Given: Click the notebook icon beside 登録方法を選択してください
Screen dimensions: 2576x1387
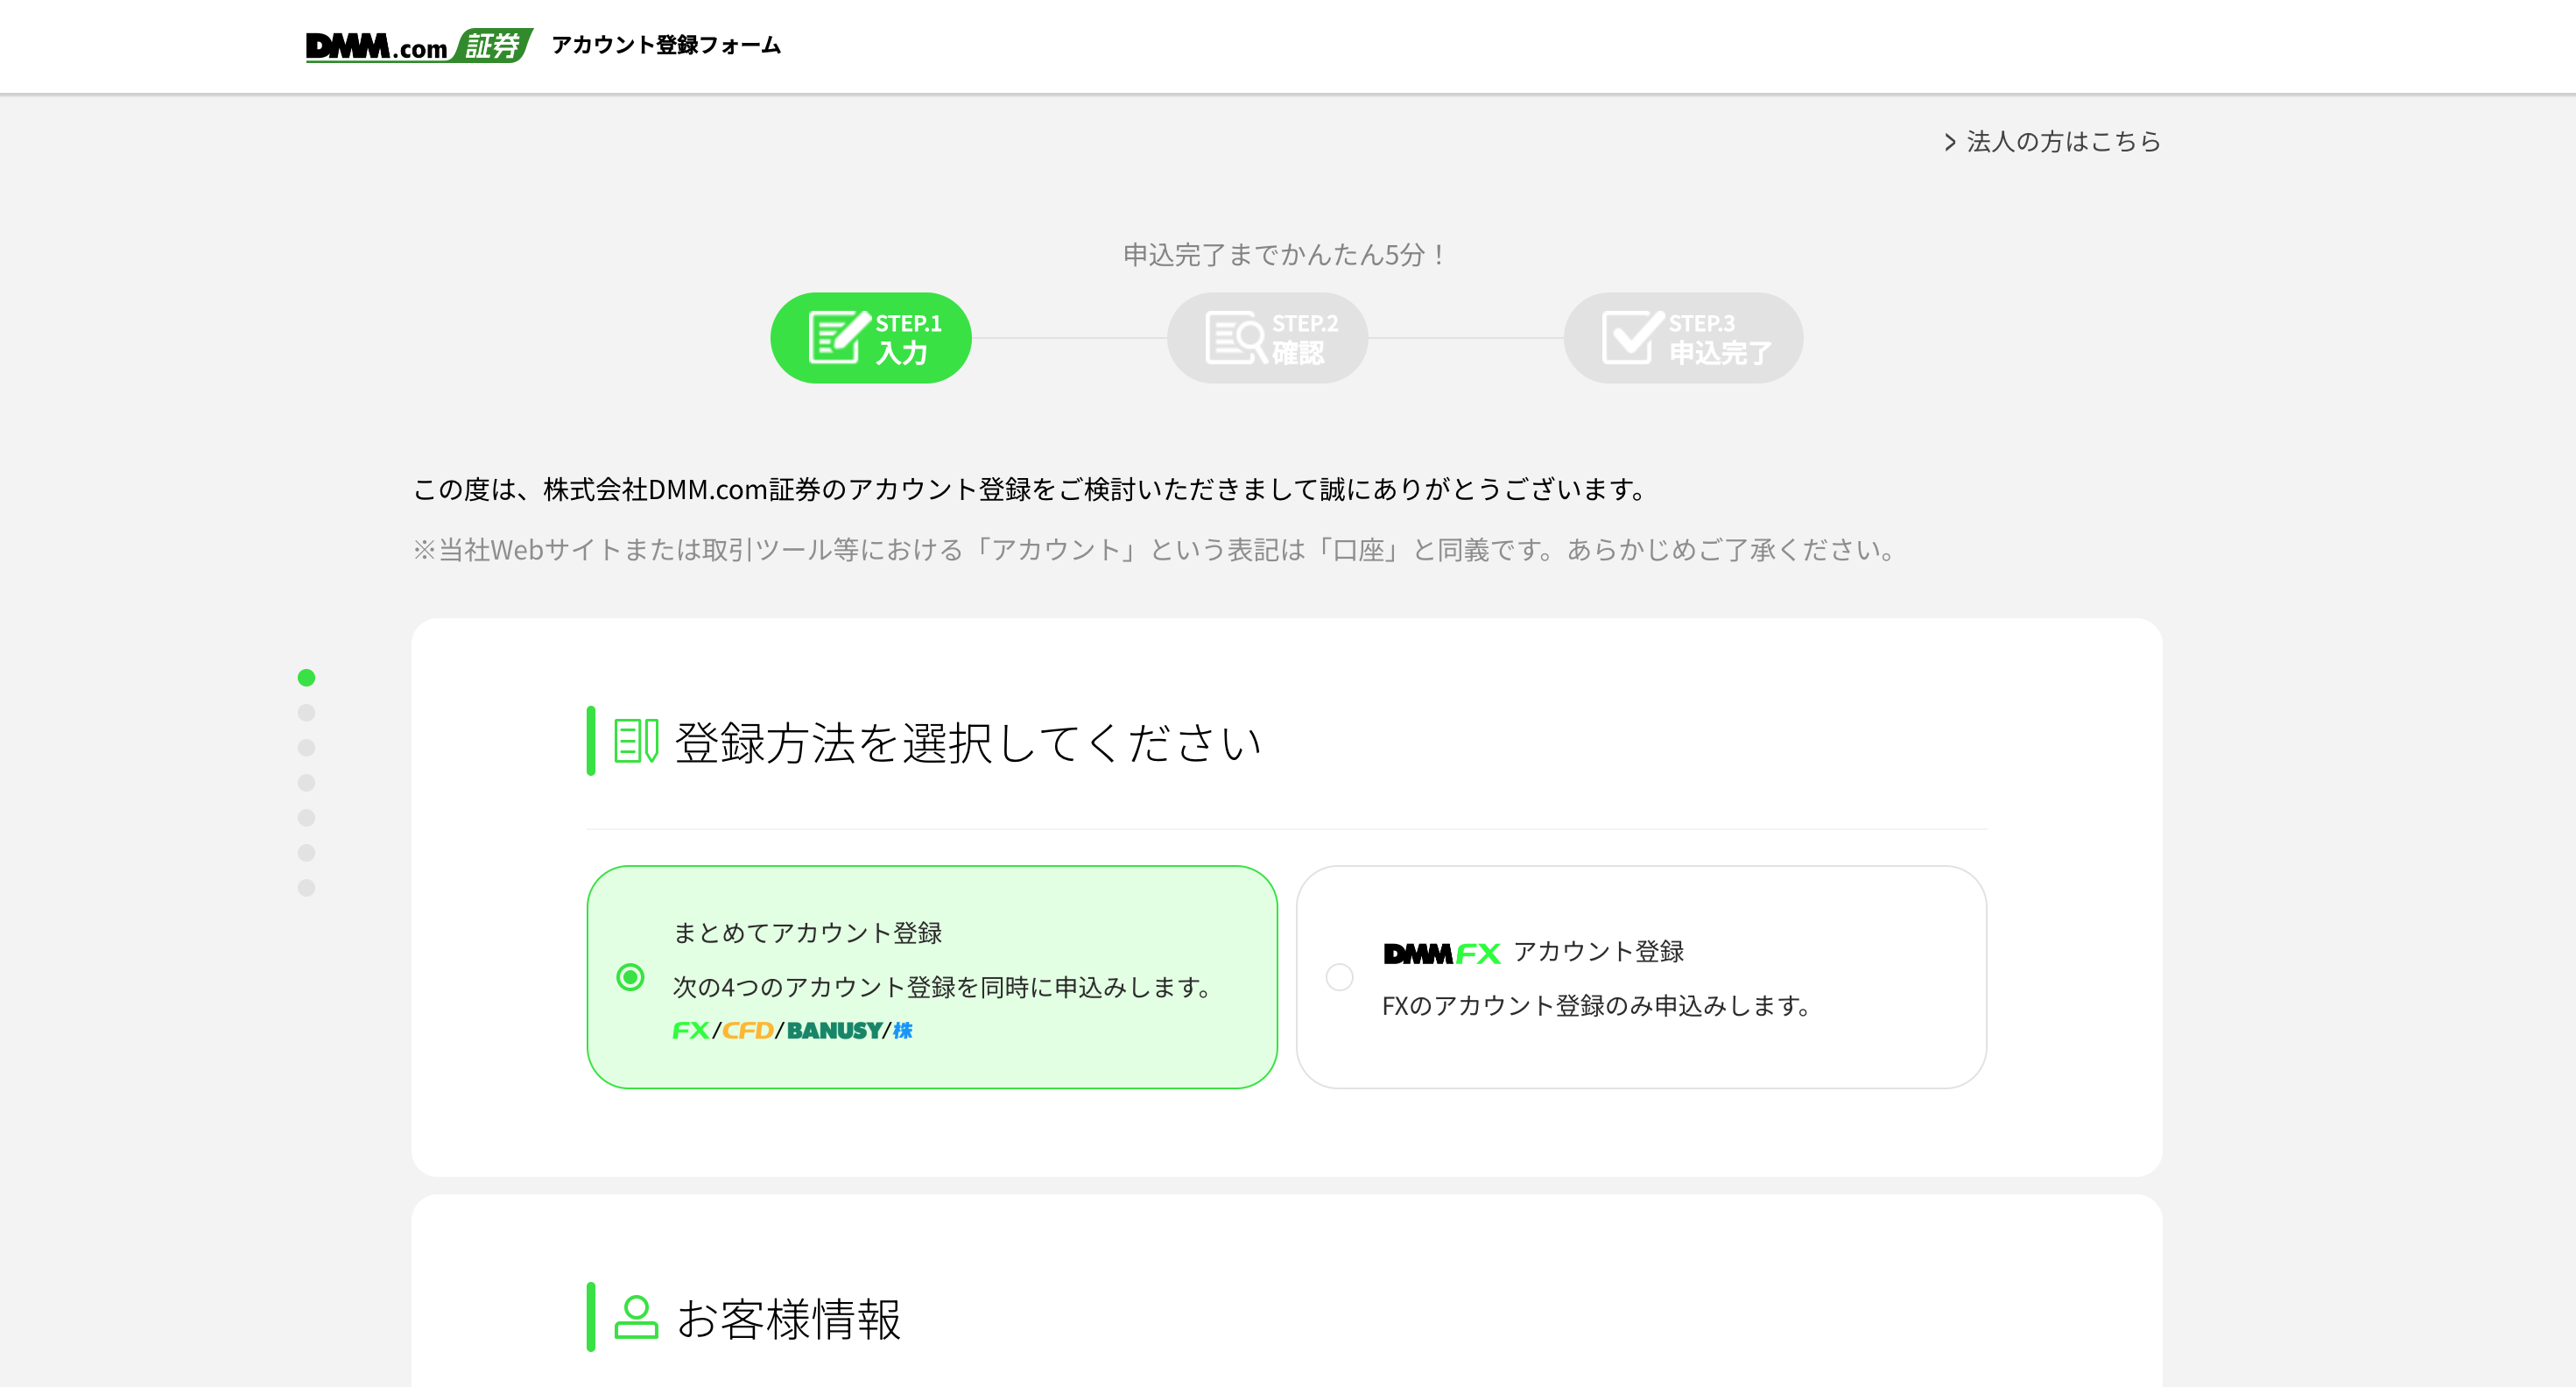Looking at the screenshot, I should click(x=636, y=741).
